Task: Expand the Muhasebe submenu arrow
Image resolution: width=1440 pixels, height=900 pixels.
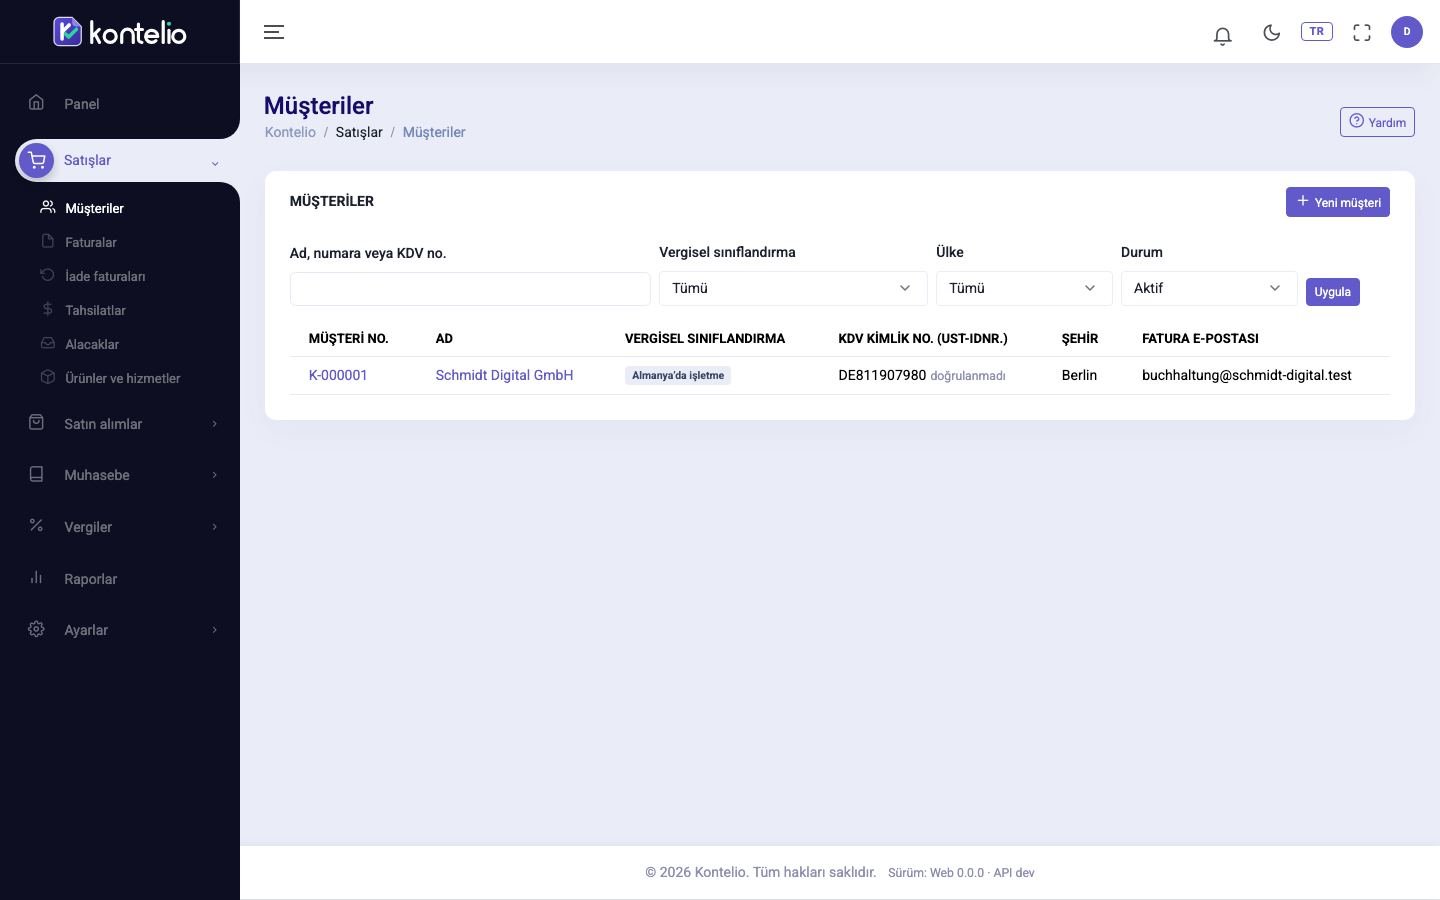Action: tap(214, 475)
